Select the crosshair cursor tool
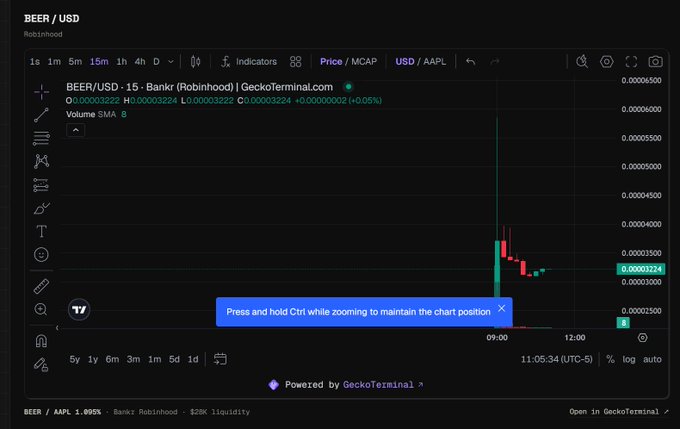The height and width of the screenshot is (429, 680). pyautogui.click(x=42, y=92)
